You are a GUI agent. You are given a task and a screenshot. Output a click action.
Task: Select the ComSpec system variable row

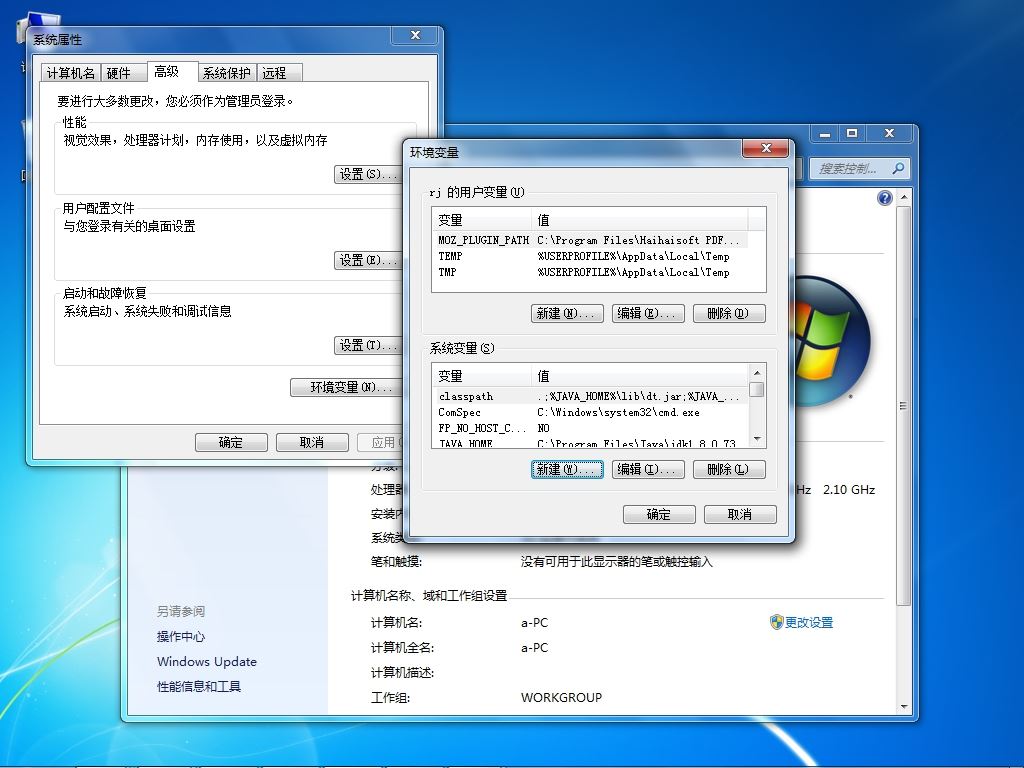[x=590, y=412]
